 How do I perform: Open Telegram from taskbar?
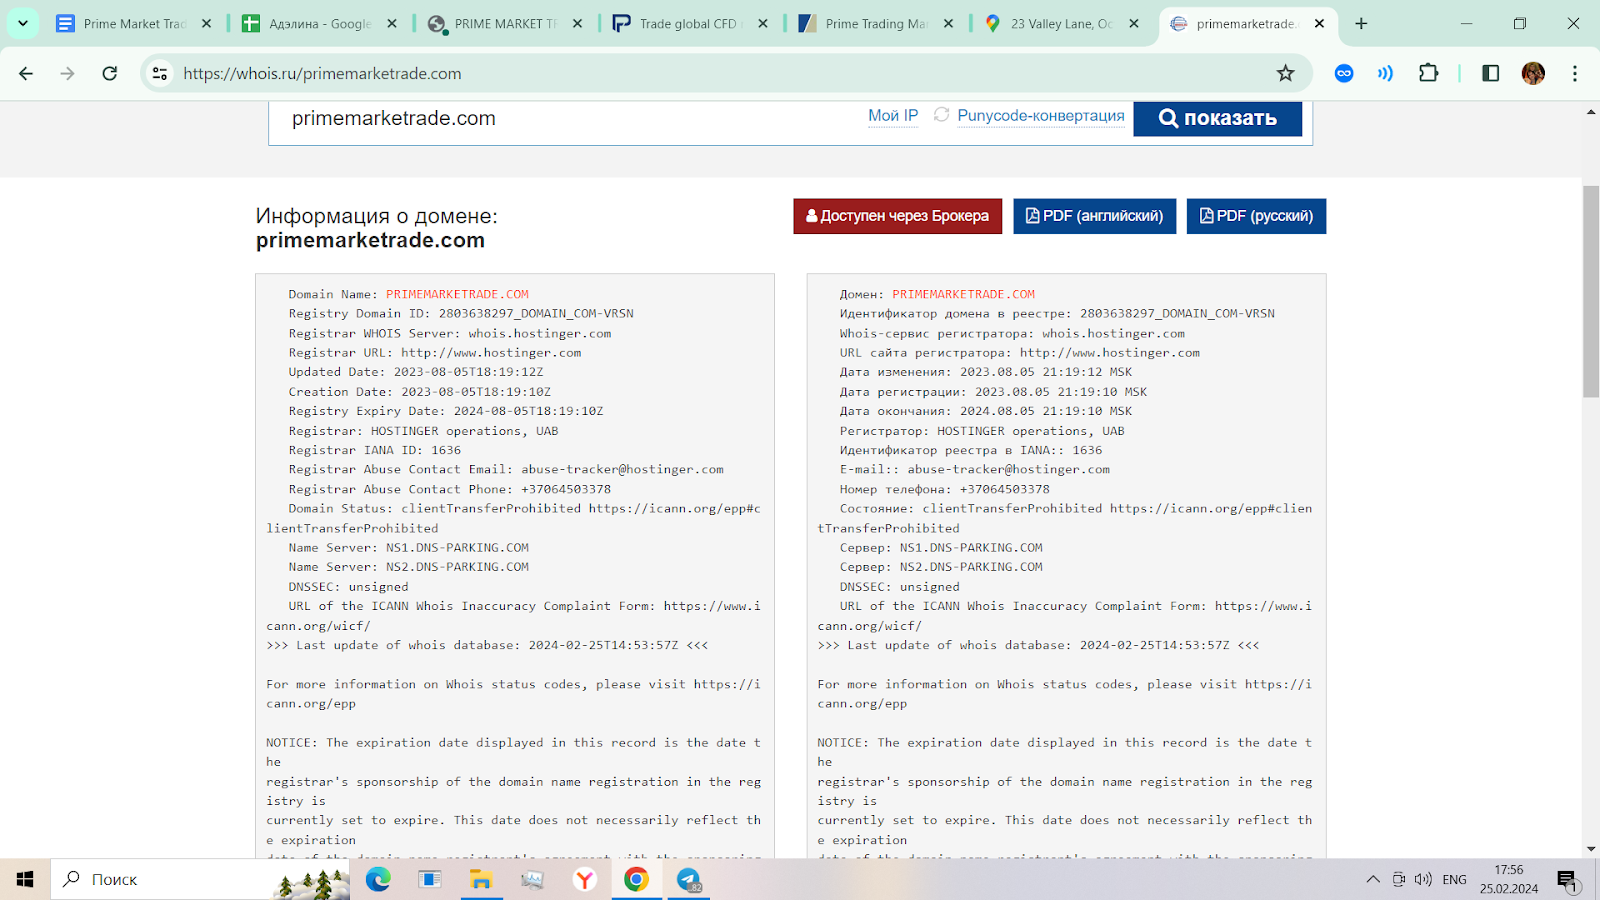pos(688,879)
